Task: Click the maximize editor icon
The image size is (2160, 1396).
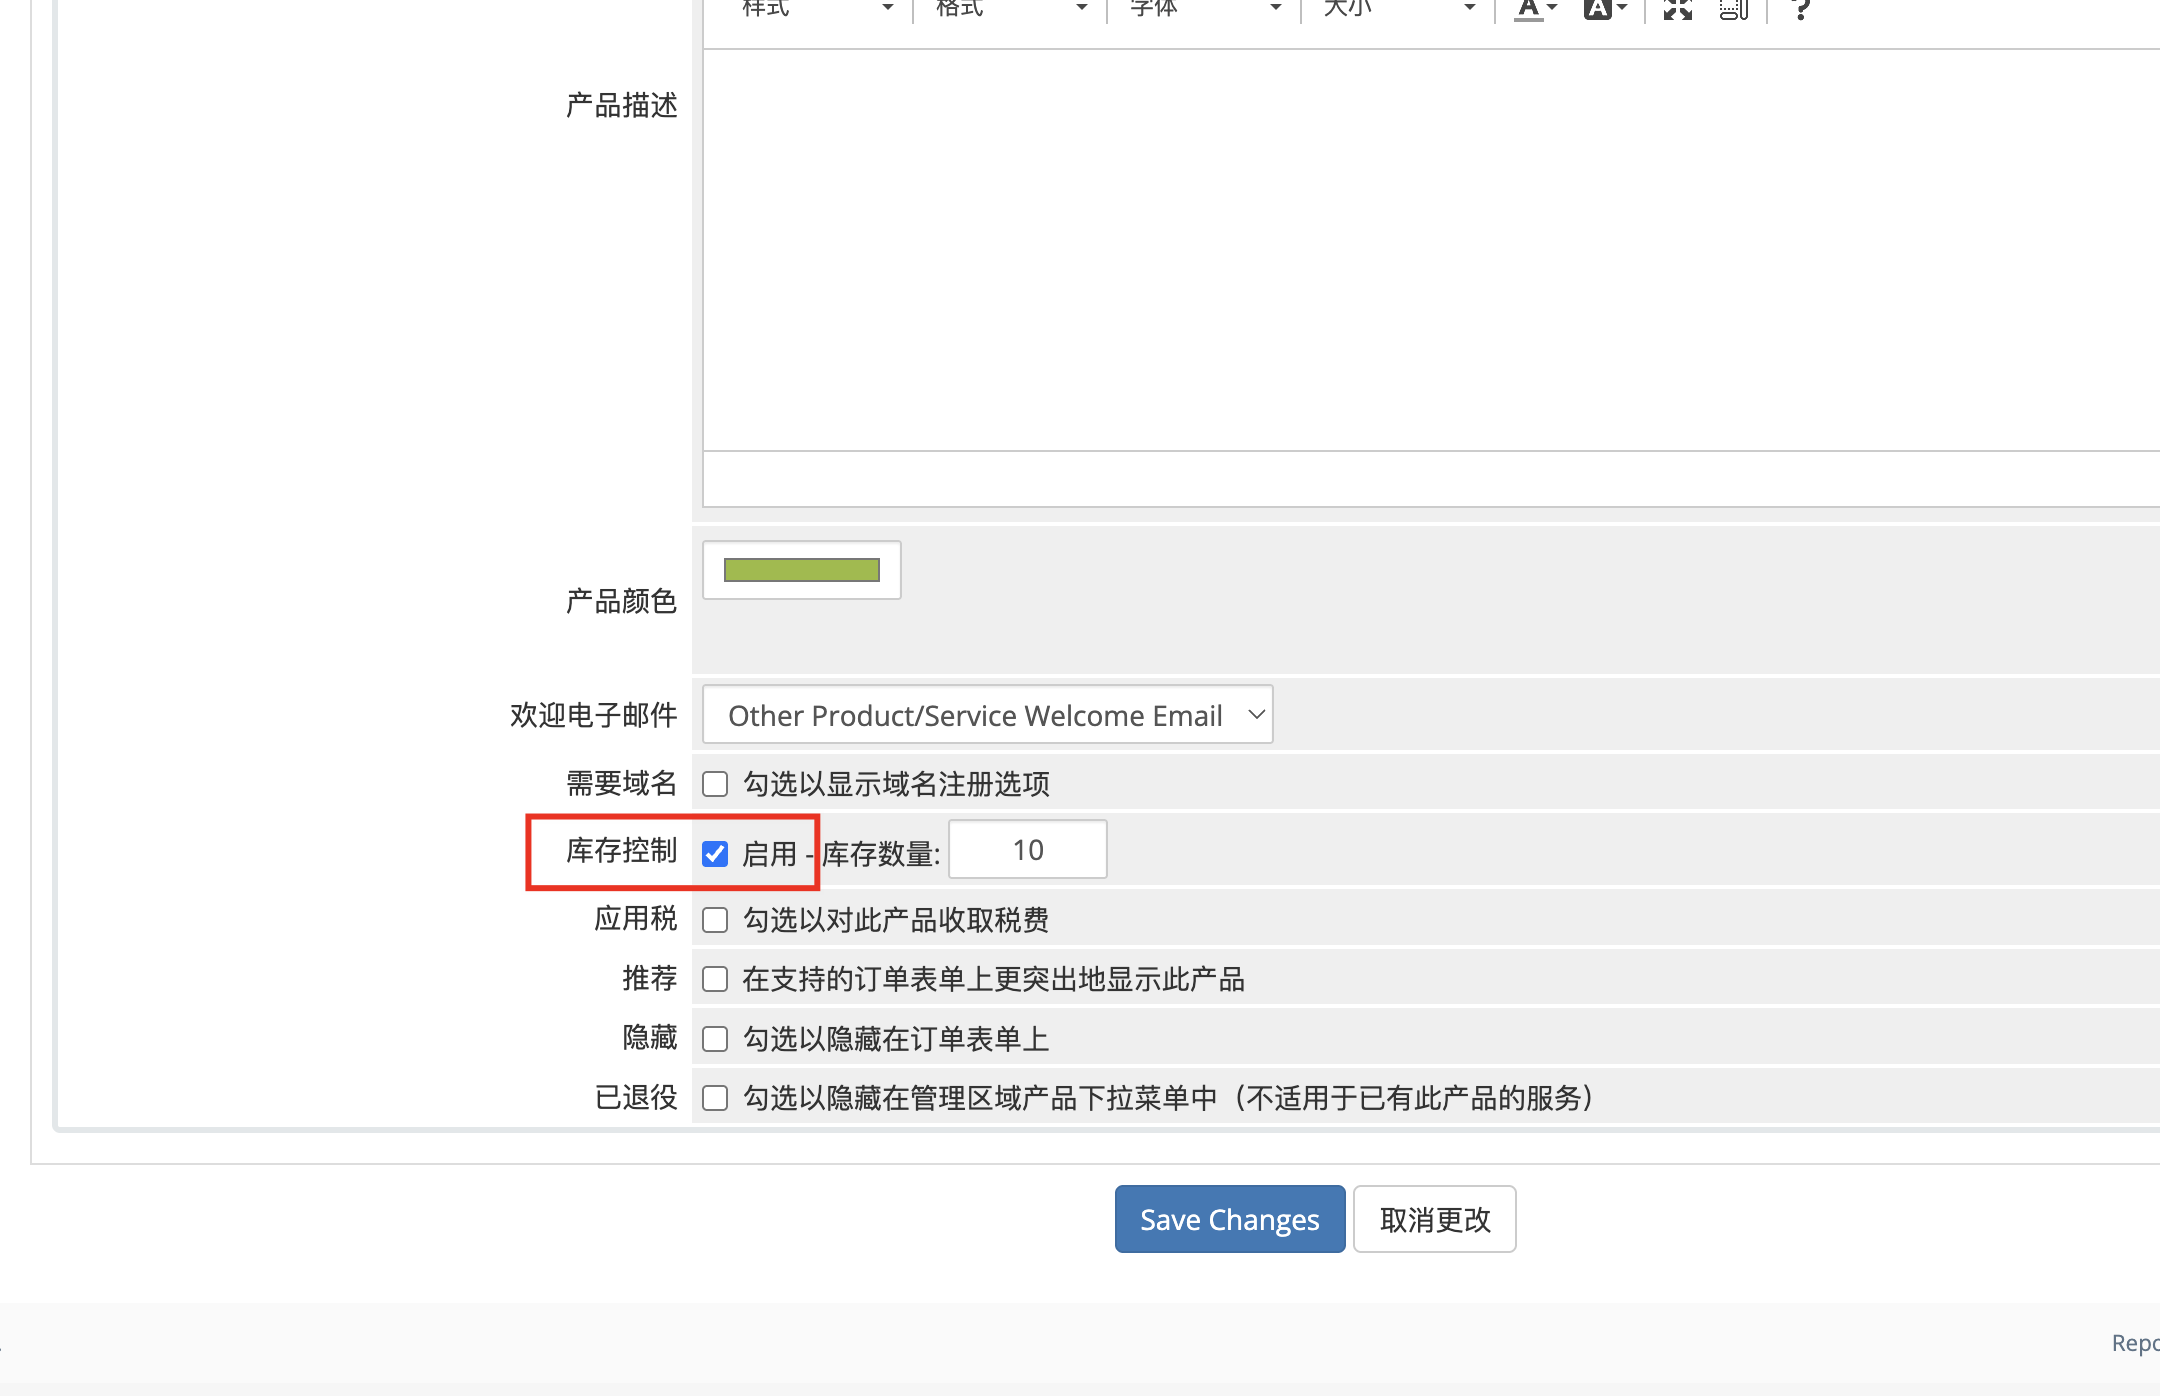Action: (1677, 9)
